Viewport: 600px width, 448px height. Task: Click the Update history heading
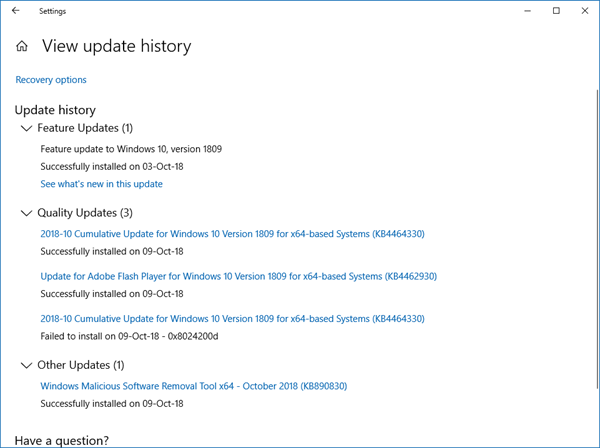[x=55, y=110]
